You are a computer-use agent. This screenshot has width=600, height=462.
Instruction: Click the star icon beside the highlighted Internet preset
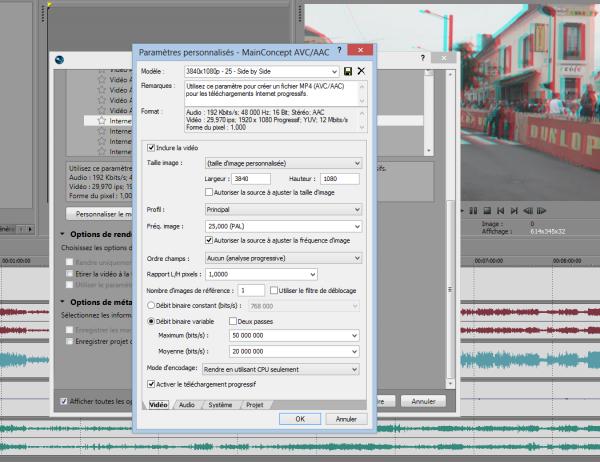pos(102,120)
